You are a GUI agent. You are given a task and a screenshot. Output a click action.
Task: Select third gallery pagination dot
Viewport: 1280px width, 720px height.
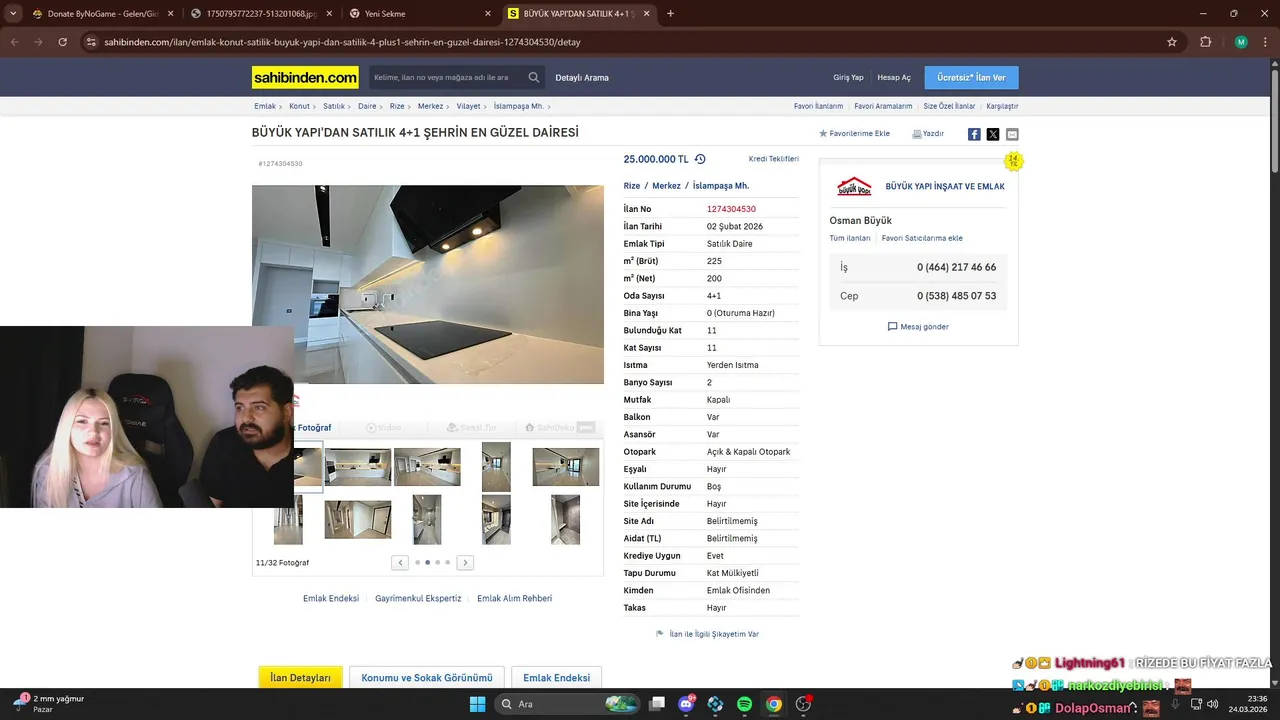click(x=437, y=563)
